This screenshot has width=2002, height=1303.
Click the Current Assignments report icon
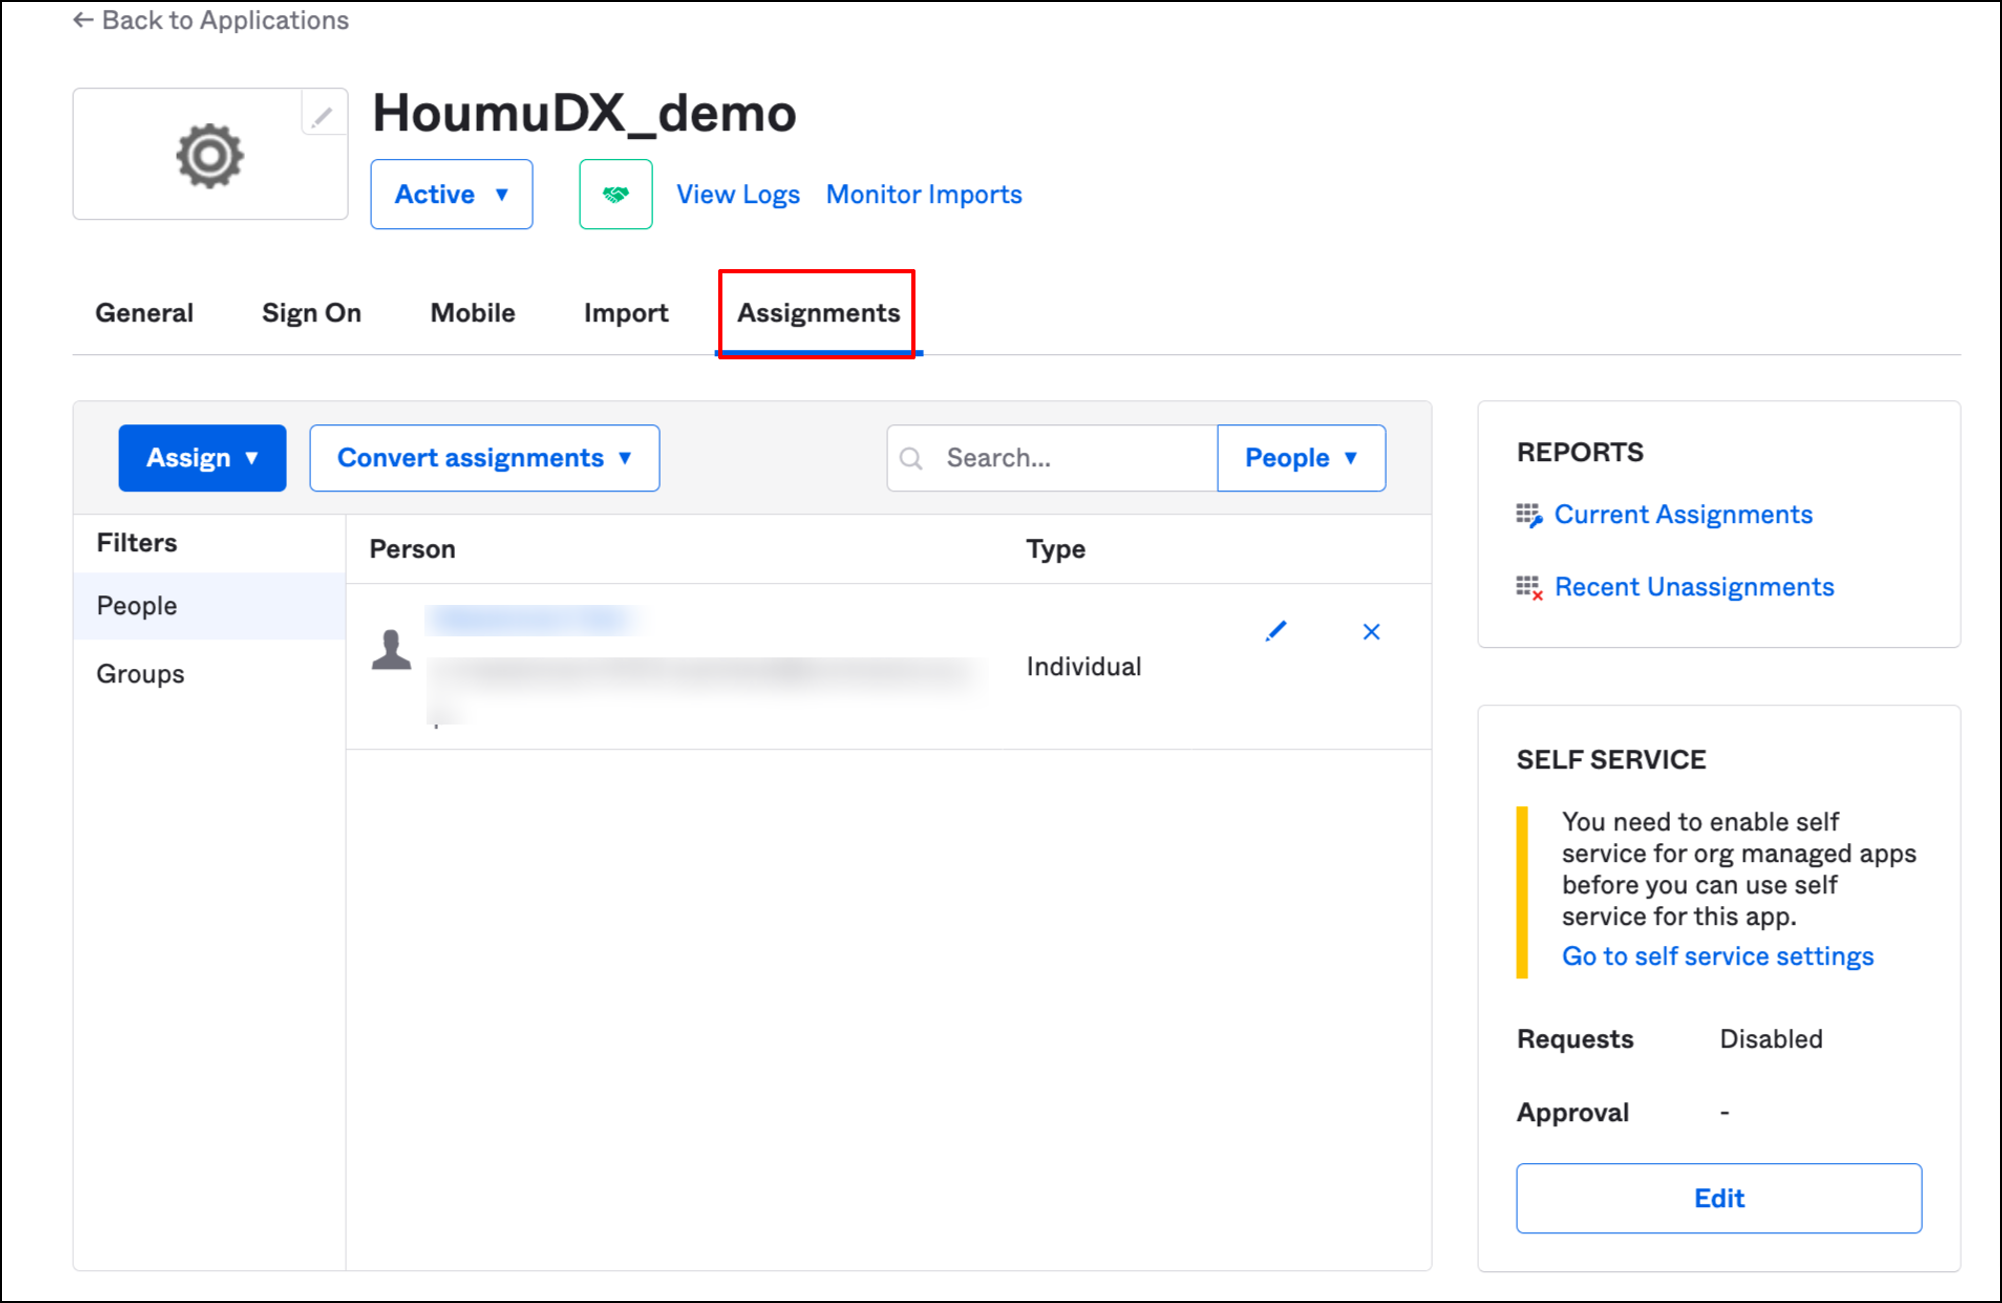pos(1529,515)
